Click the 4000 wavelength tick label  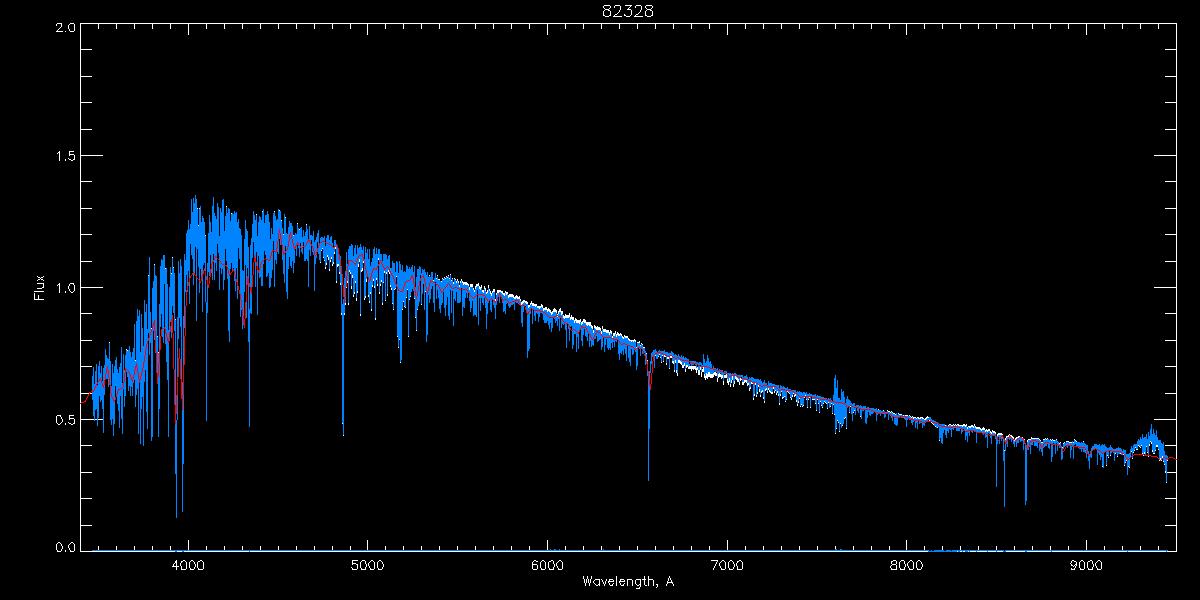point(188,564)
